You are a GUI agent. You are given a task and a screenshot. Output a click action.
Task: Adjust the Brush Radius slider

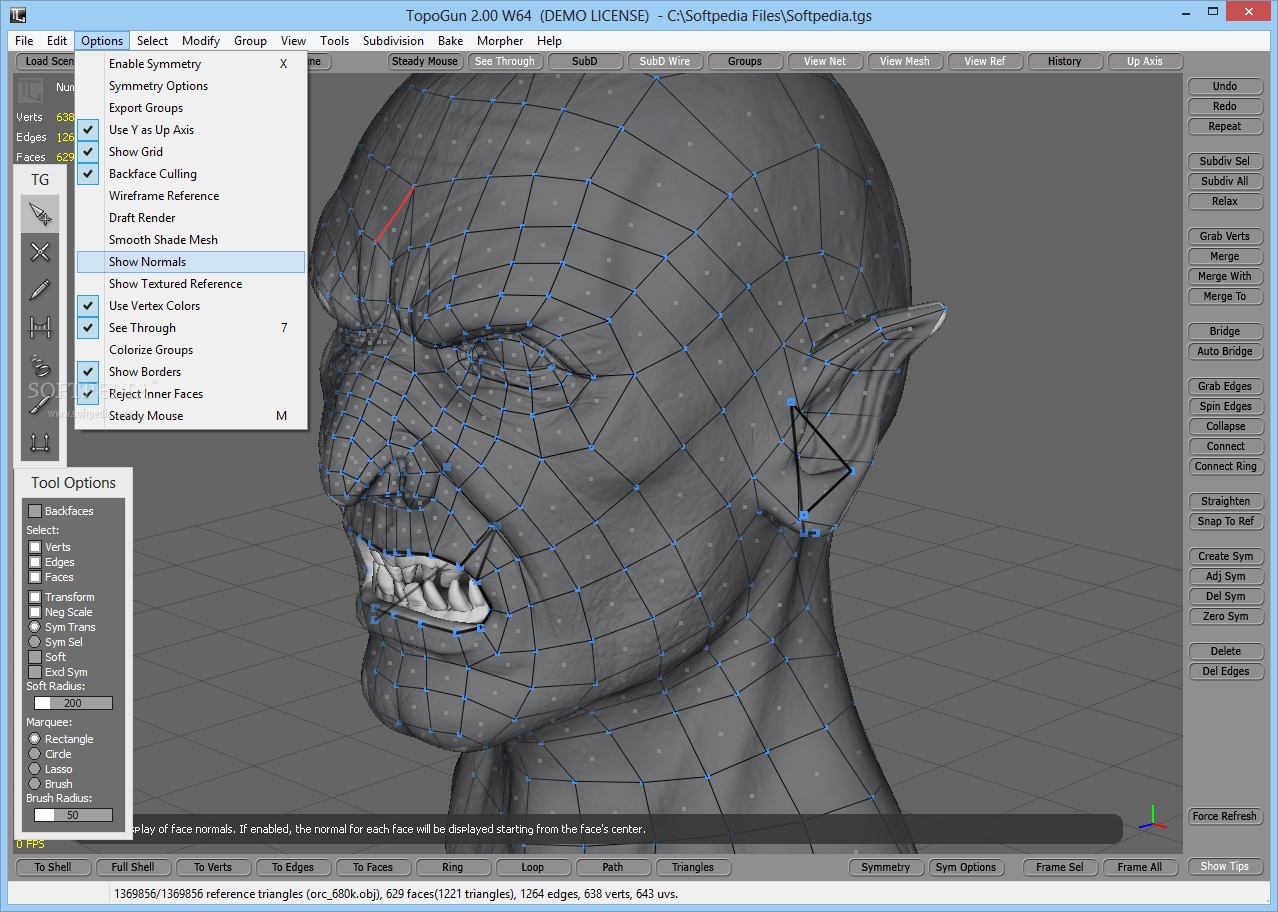pos(73,815)
